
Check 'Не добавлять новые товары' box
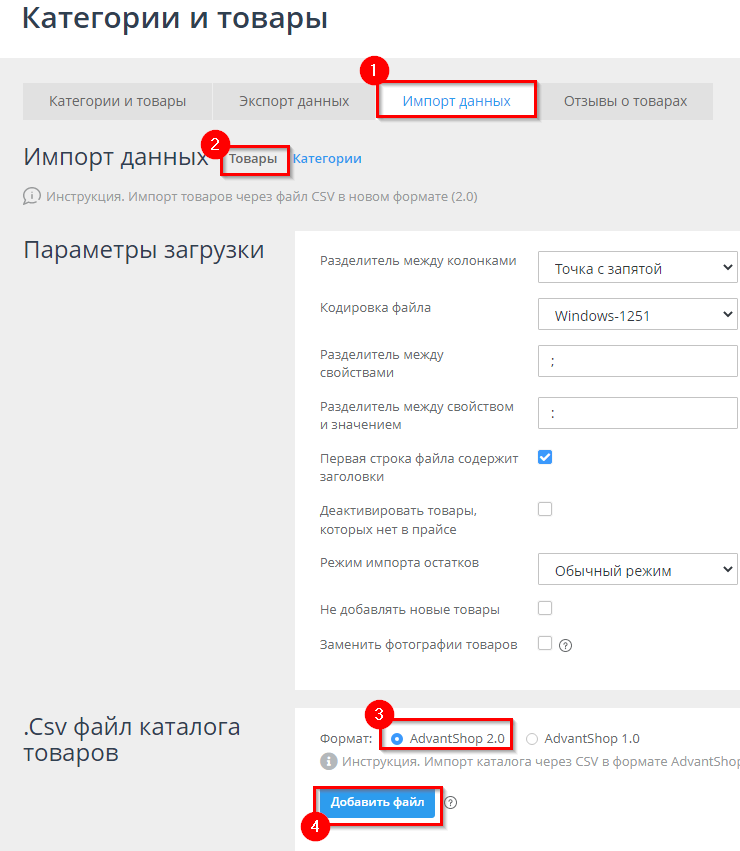tap(545, 608)
